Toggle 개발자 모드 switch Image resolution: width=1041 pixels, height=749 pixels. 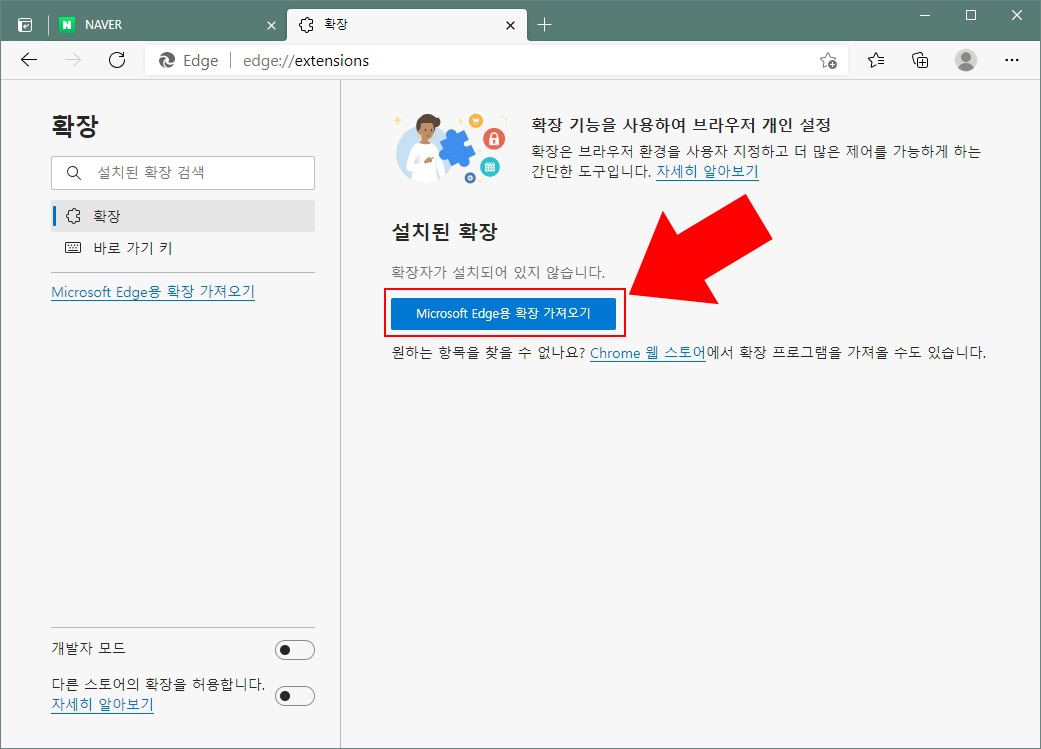pyautogui.click(x=295, y=650)
